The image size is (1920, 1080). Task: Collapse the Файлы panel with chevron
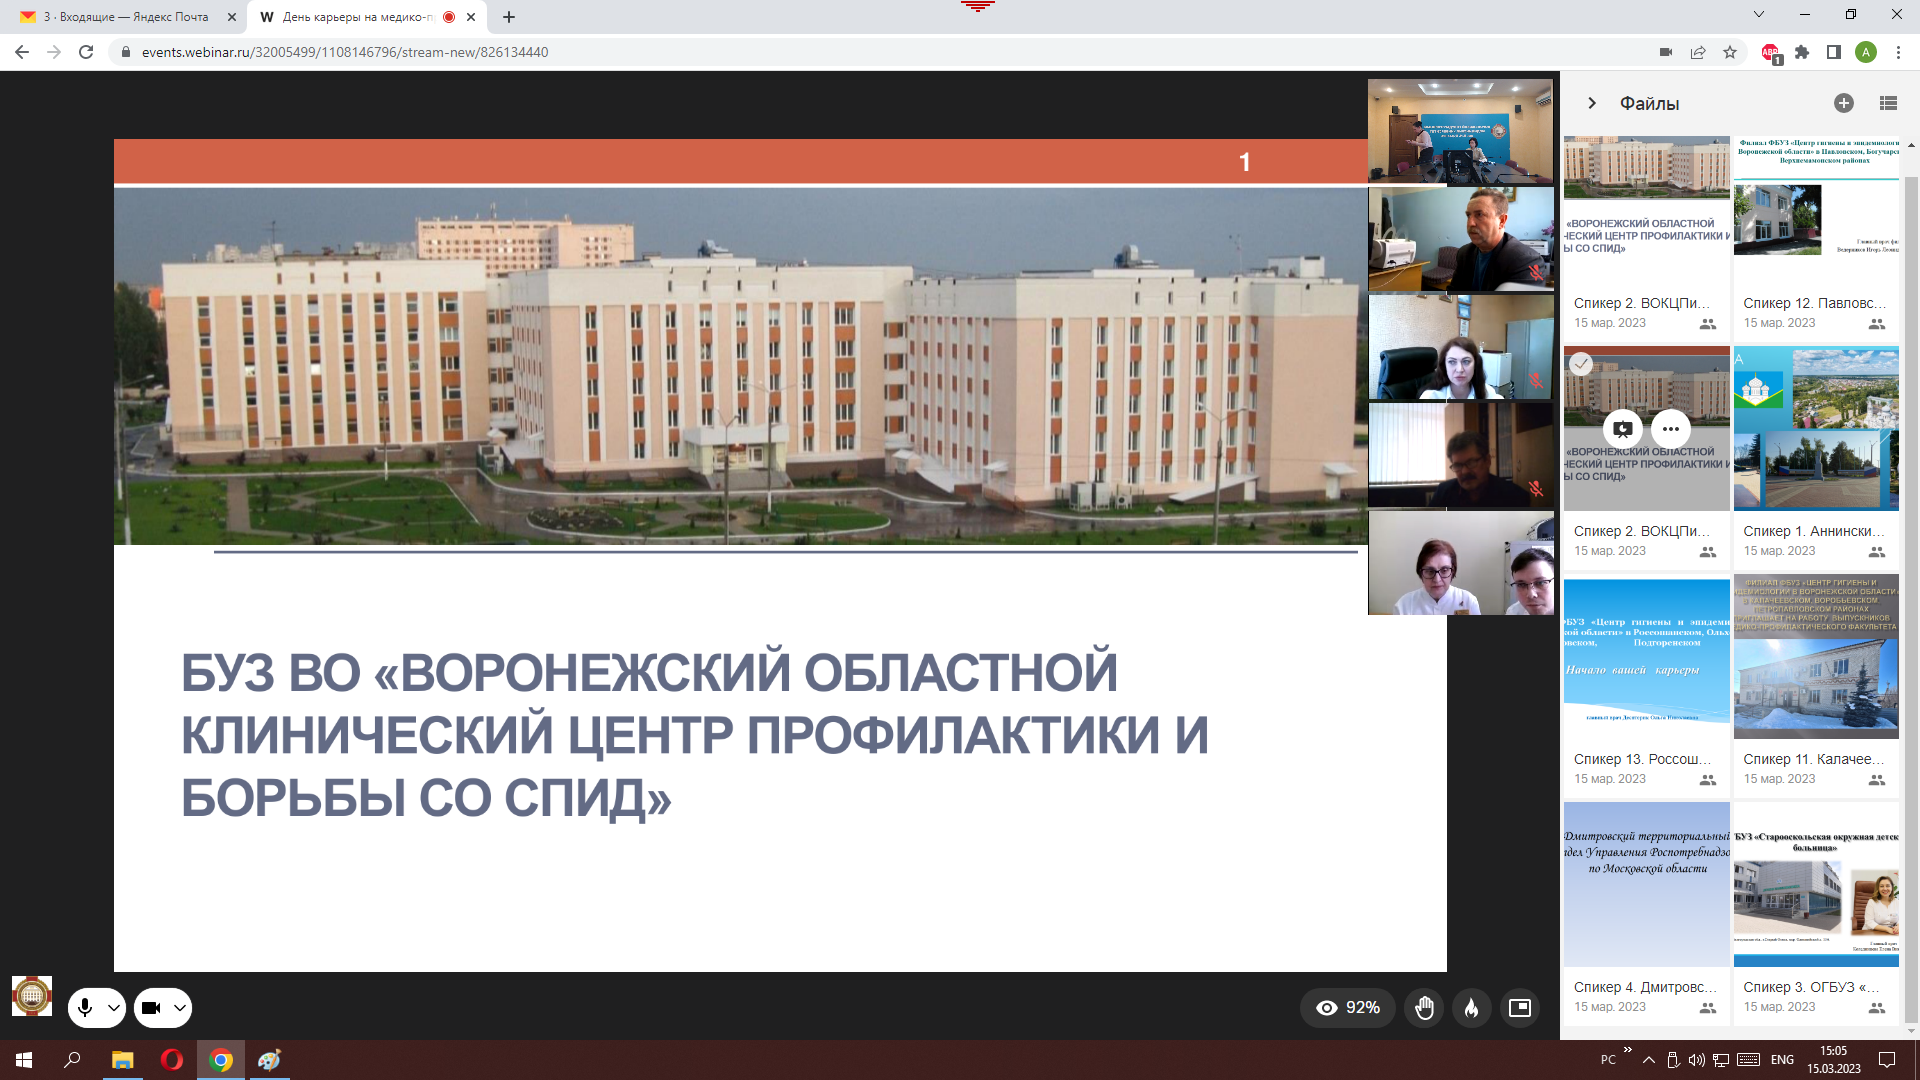point(1592,103)
